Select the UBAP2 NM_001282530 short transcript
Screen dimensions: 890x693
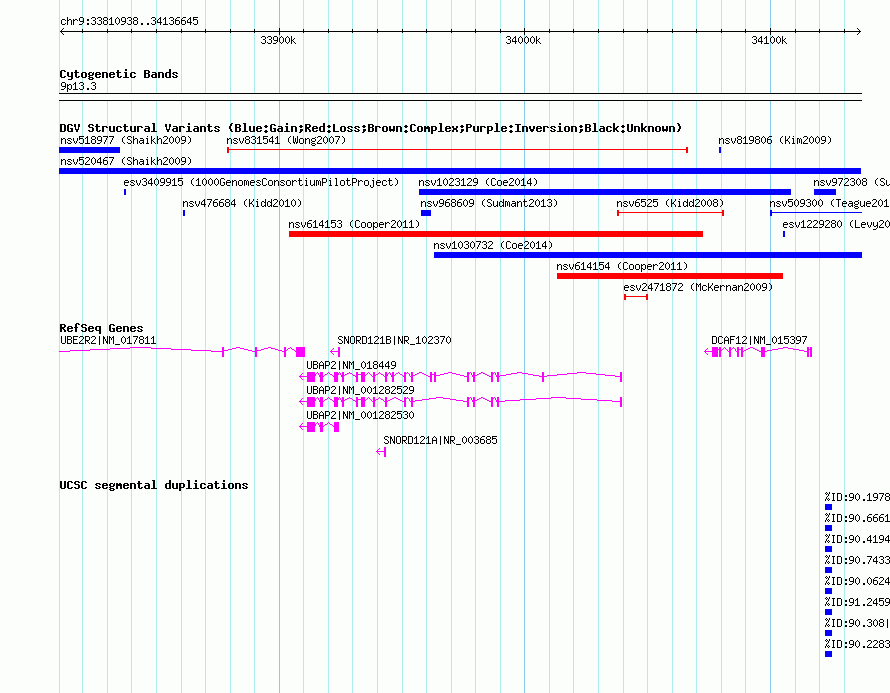click(319, 427)
